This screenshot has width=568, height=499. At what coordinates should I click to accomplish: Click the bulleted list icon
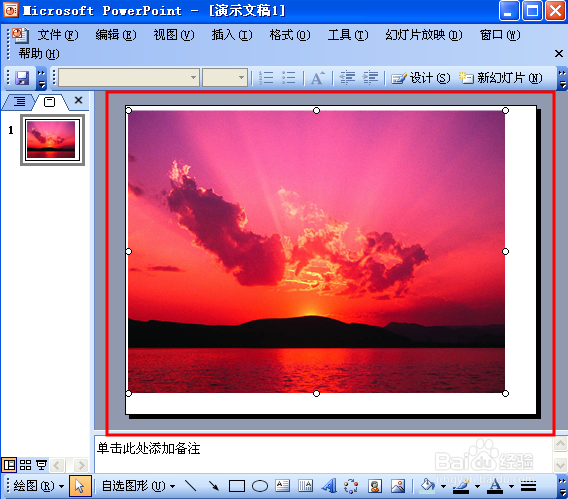point(289,78)
